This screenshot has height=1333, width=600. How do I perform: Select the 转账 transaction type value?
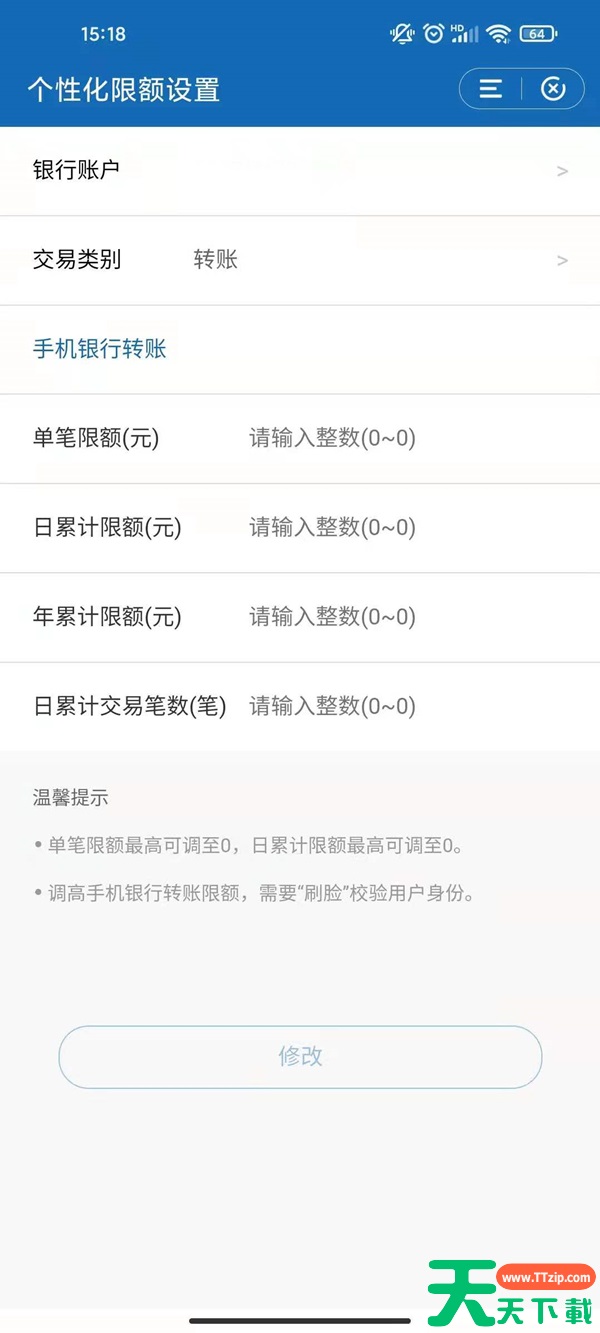pyautogui.click(x=213, y=260)
